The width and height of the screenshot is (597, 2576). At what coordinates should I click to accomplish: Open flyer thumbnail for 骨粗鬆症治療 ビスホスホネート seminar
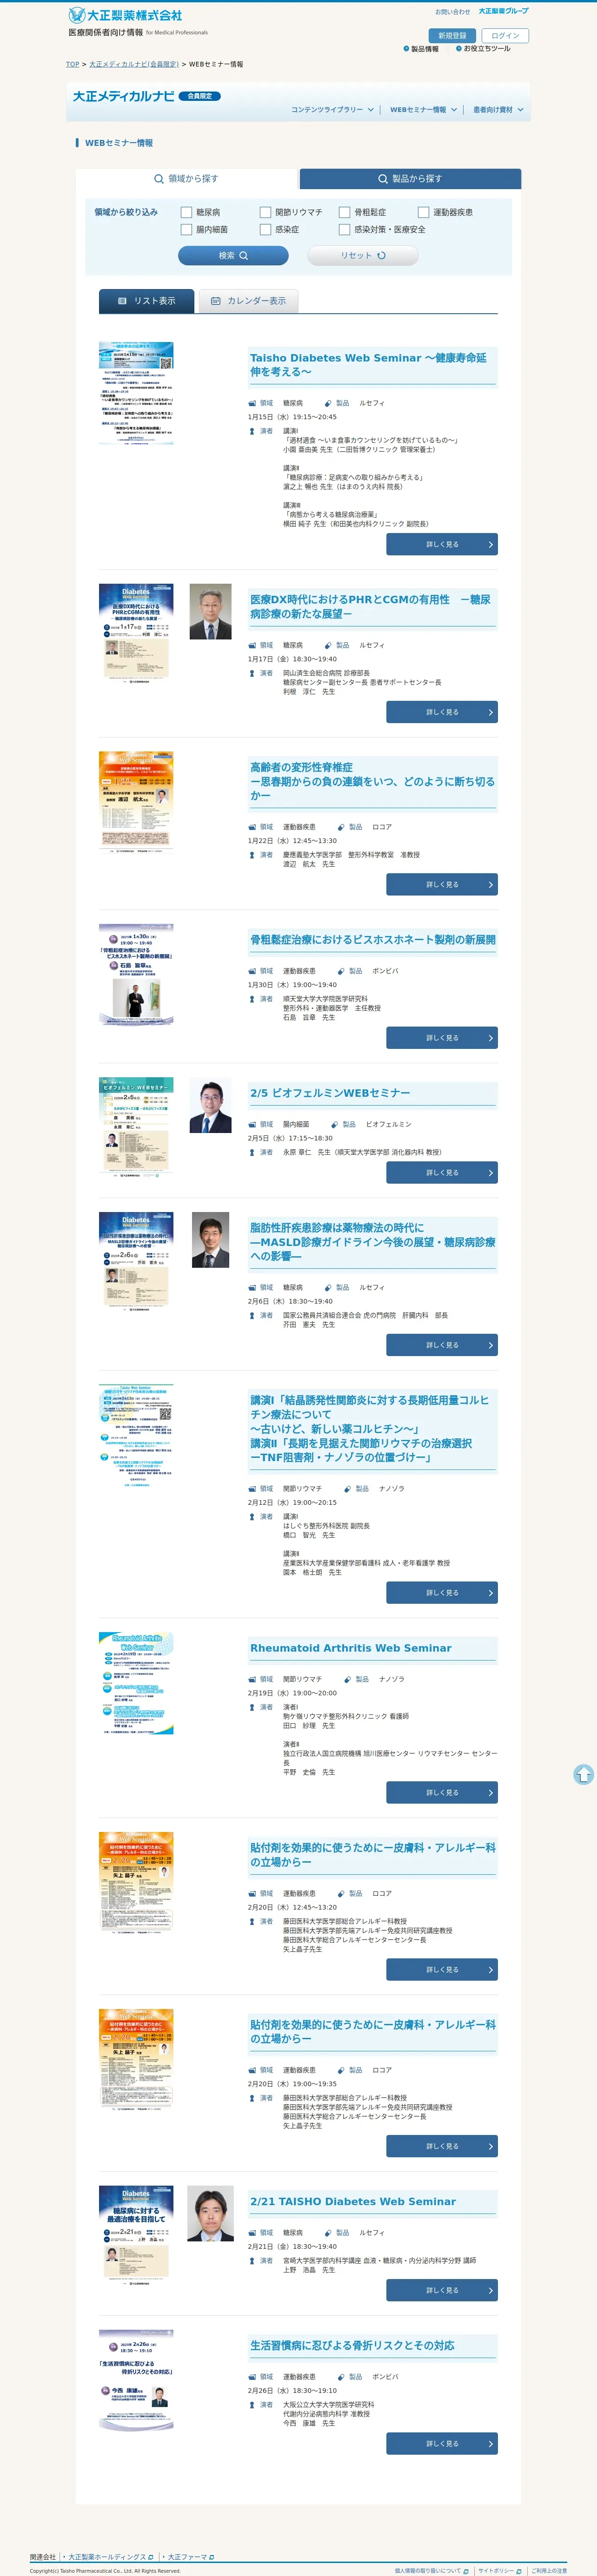(x=136, y=975)
